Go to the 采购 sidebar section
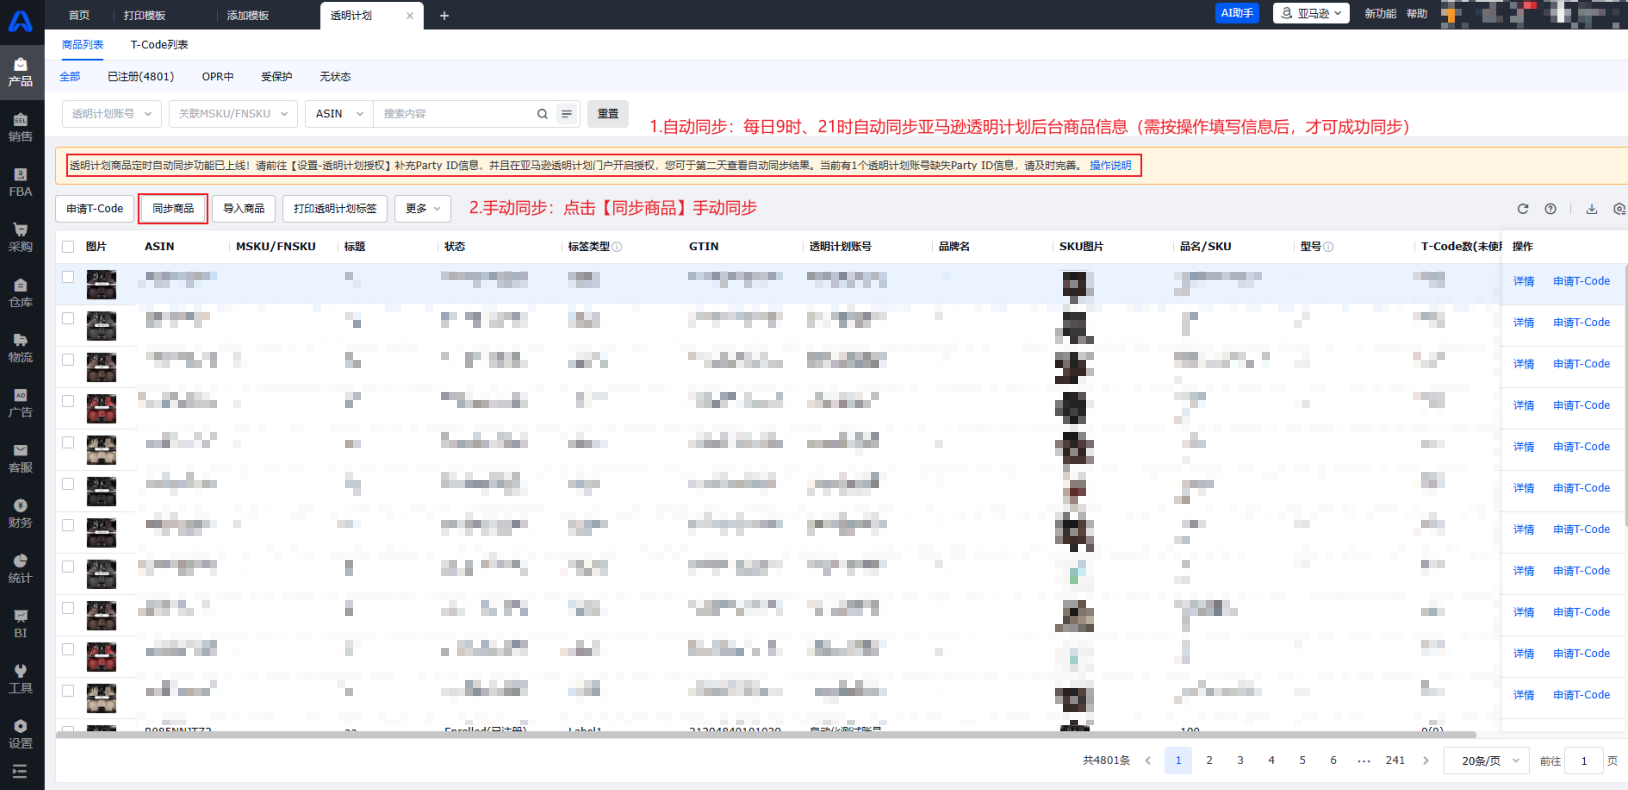Screen dimensions: 1628x790 20,237
